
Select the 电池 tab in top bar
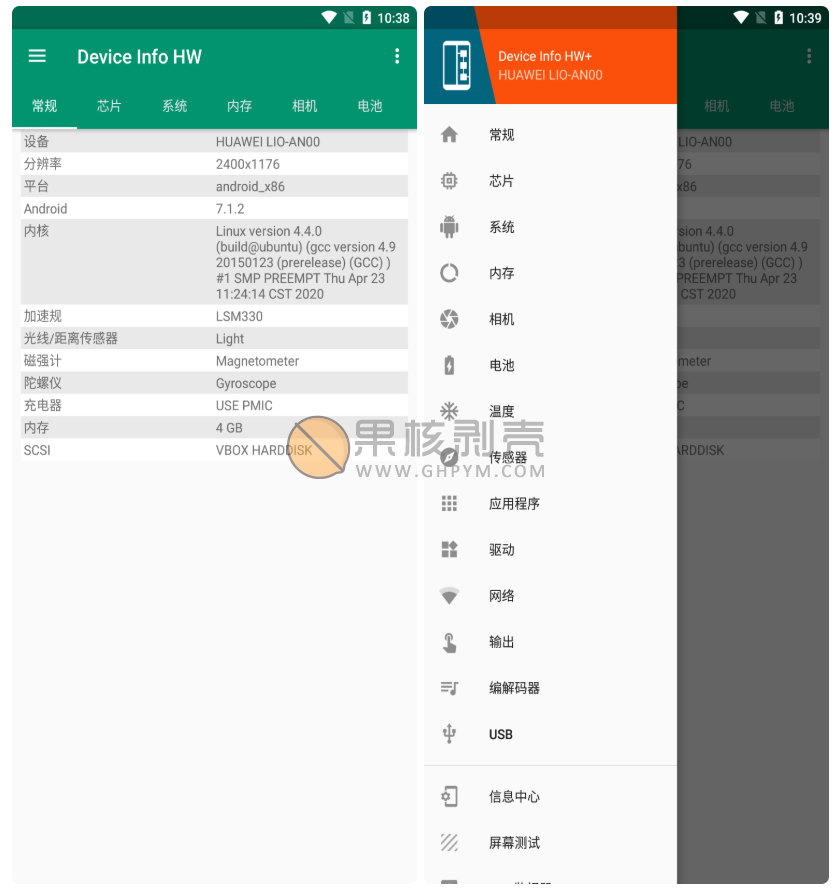point(370,106)
